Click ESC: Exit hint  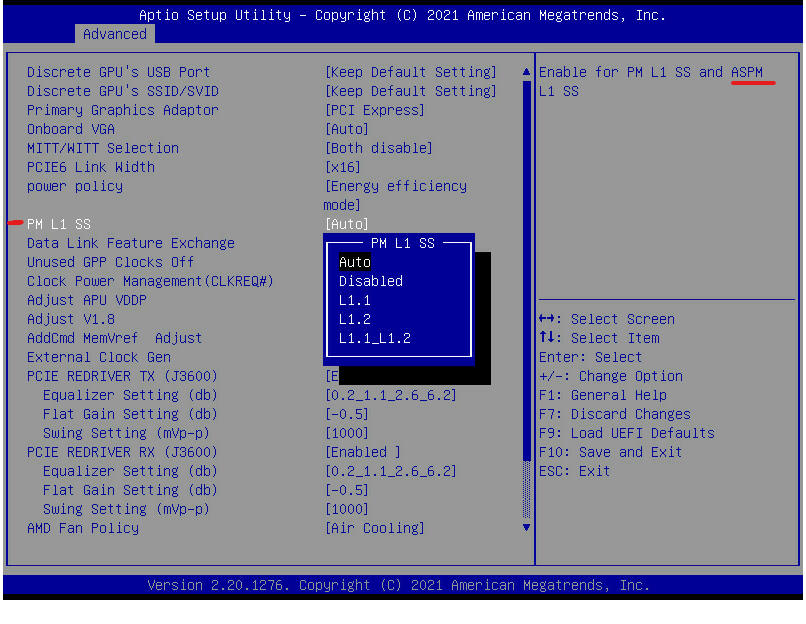pyautogui.click(x=575, y=471)
